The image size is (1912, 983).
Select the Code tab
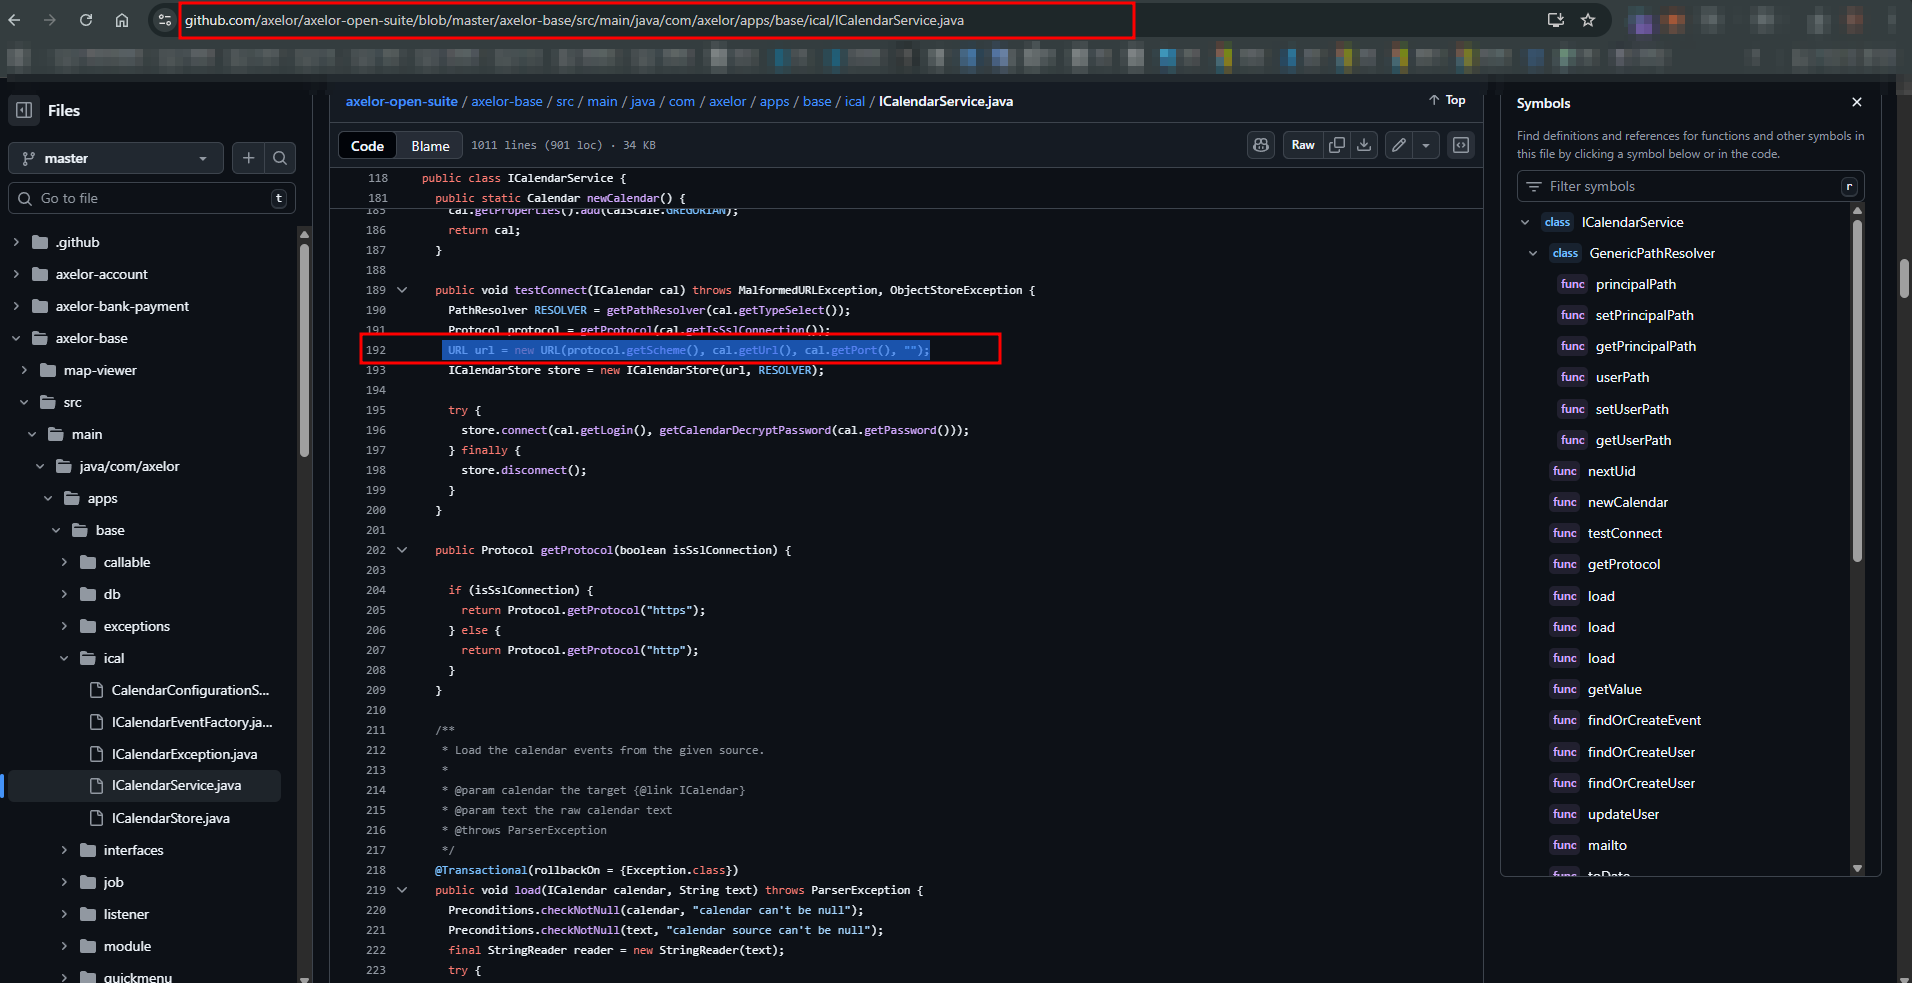367,146
